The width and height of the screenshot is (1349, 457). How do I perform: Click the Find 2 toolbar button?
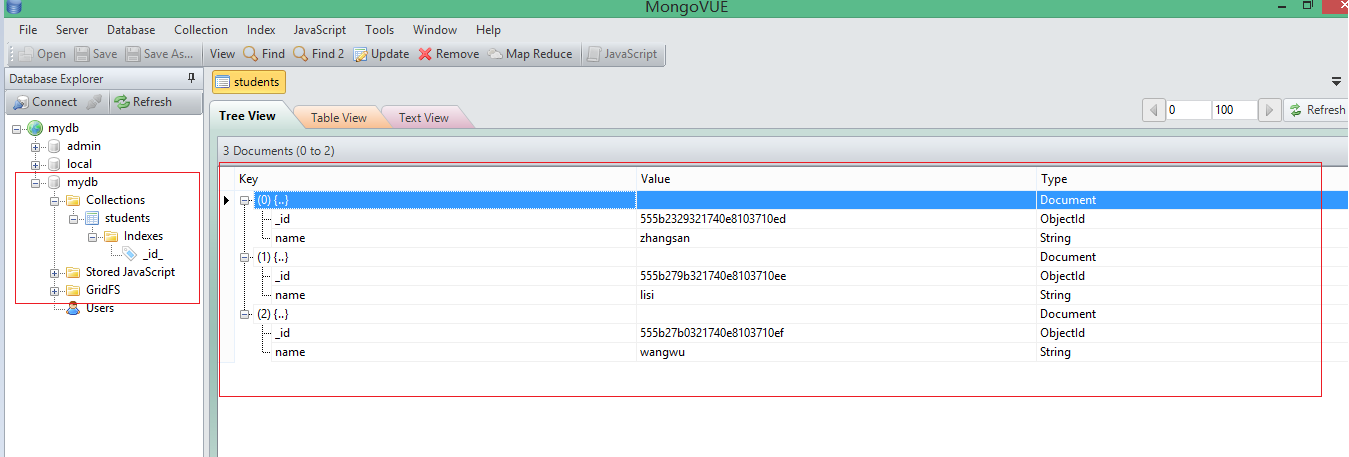click(319, 54)
